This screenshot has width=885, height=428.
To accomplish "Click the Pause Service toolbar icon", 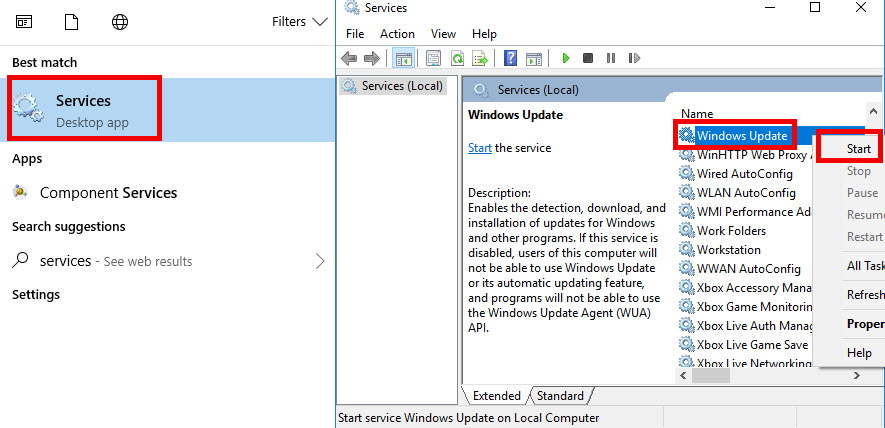I will 610,58.
